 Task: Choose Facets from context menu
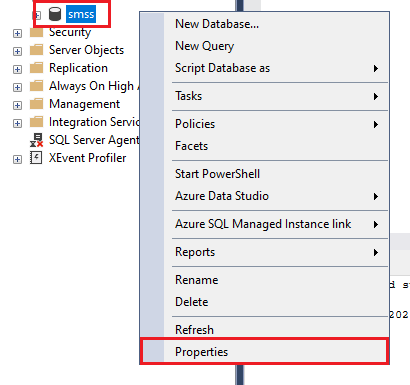point(264,146)
